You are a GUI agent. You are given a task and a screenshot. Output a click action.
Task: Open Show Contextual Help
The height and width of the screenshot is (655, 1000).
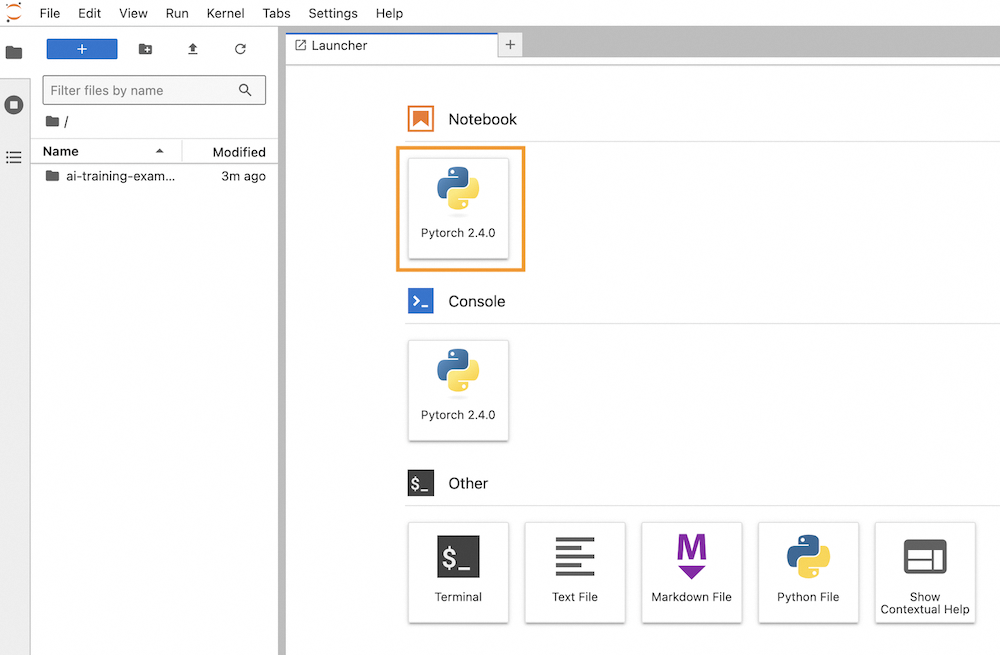[x=924, y=572]
